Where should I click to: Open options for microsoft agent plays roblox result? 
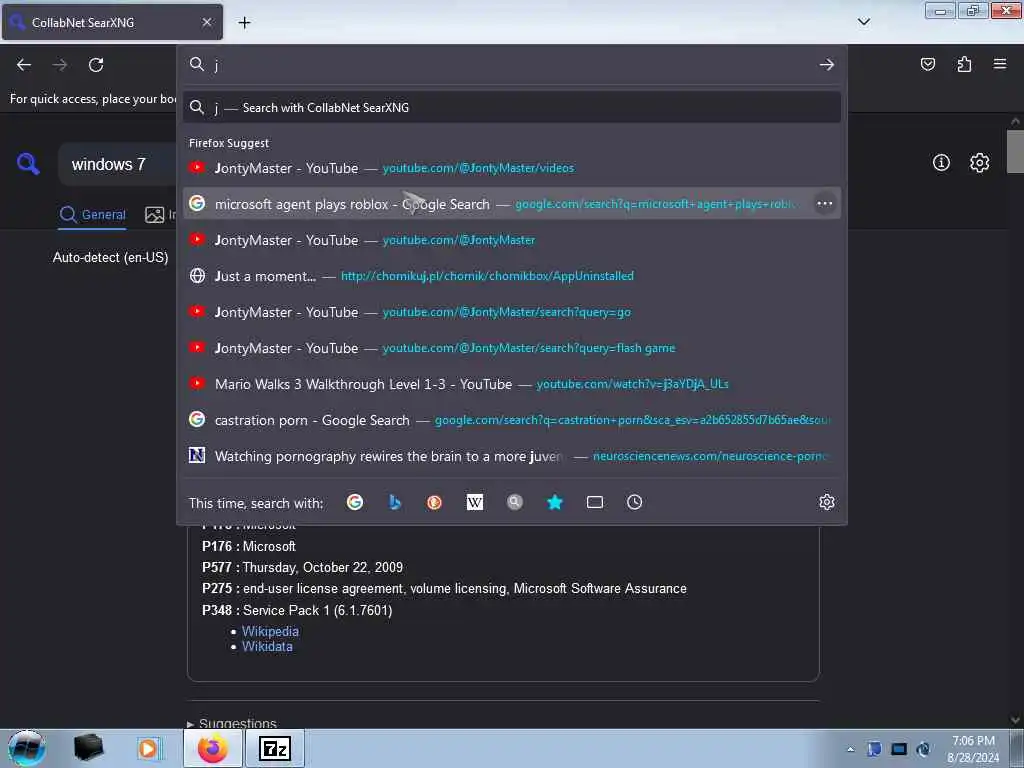point(824,204)
